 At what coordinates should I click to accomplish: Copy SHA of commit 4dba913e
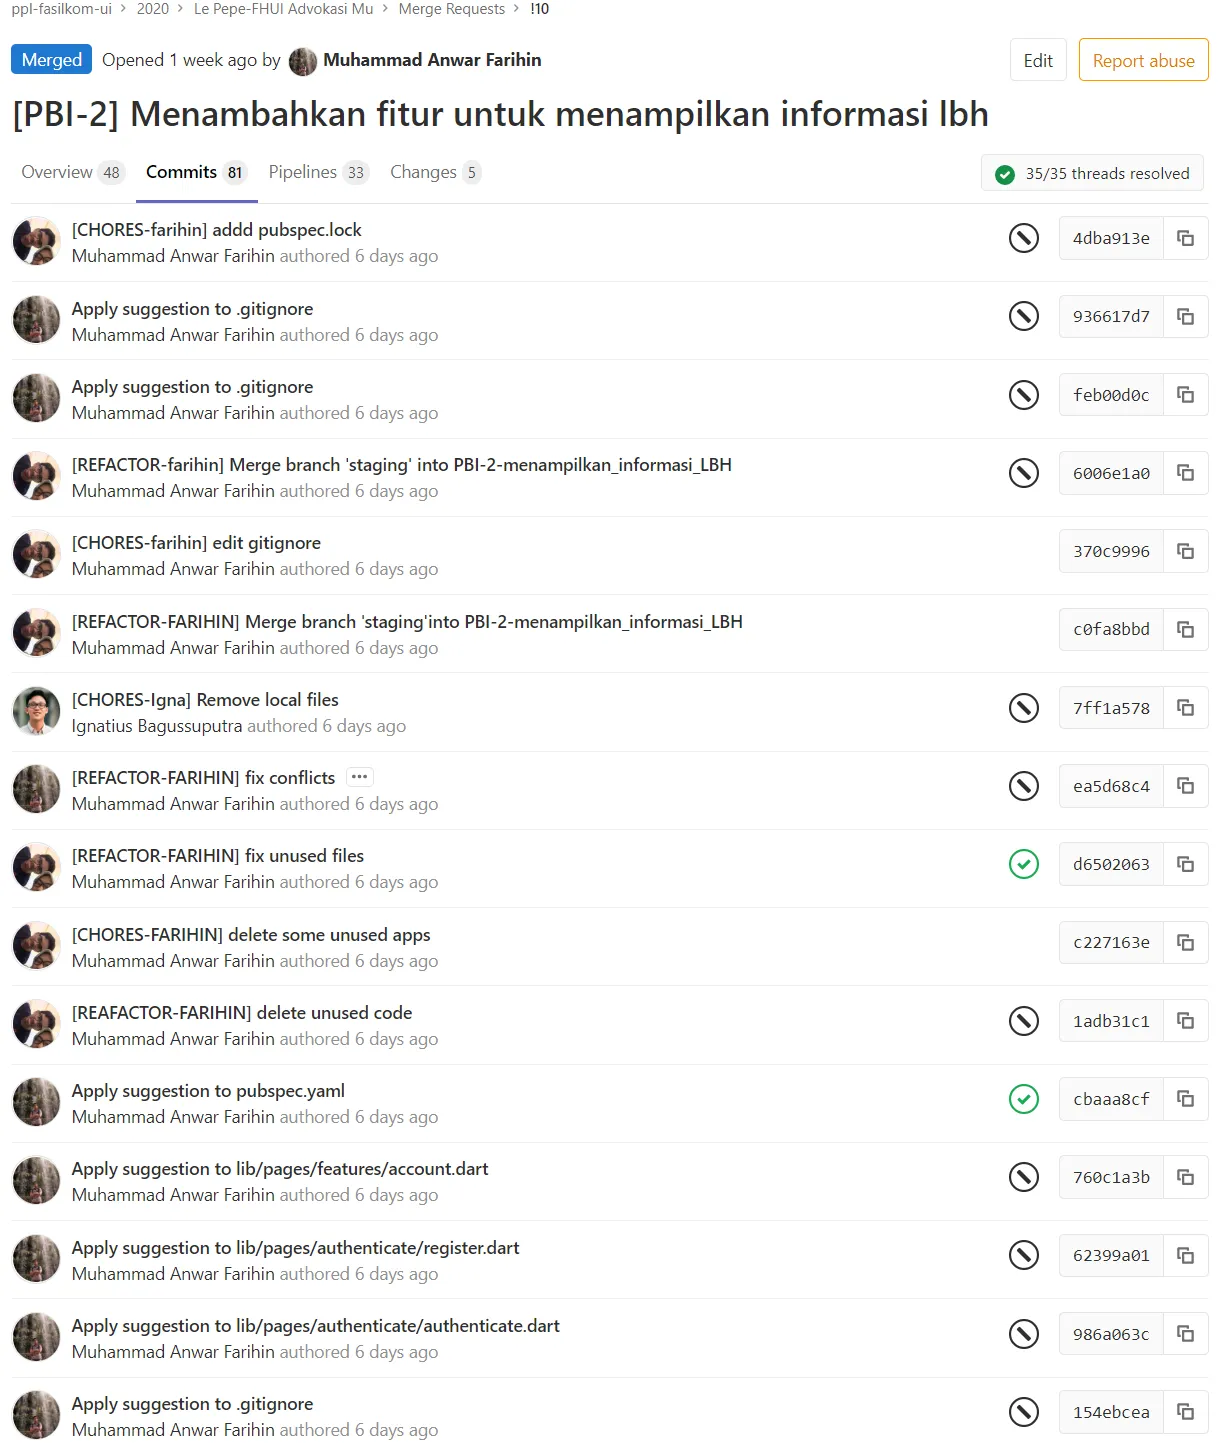click(x=1186, y=238)
